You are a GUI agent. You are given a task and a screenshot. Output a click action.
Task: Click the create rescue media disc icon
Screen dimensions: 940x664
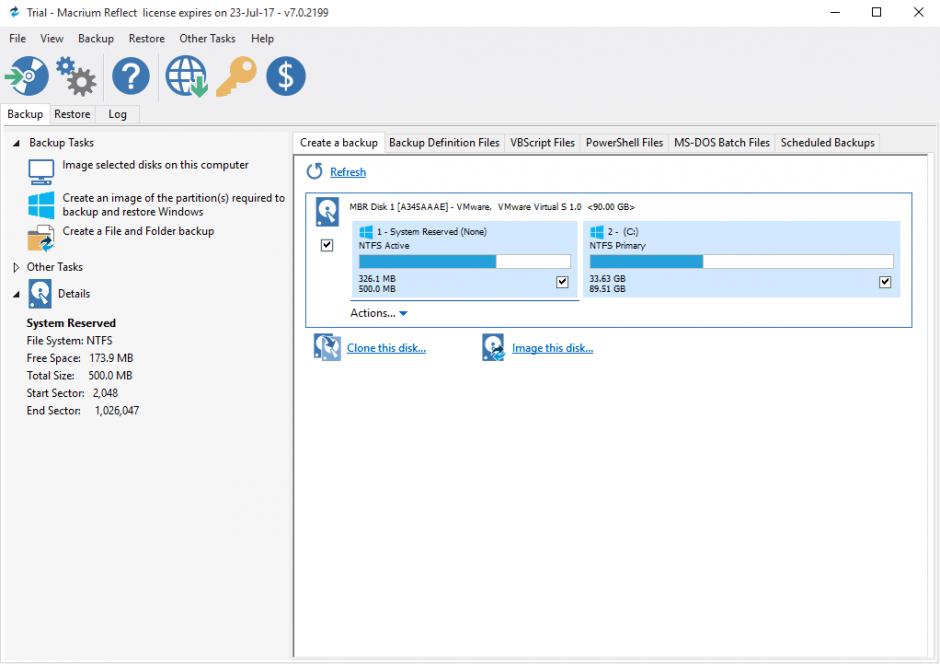click(x=26, y=76)
